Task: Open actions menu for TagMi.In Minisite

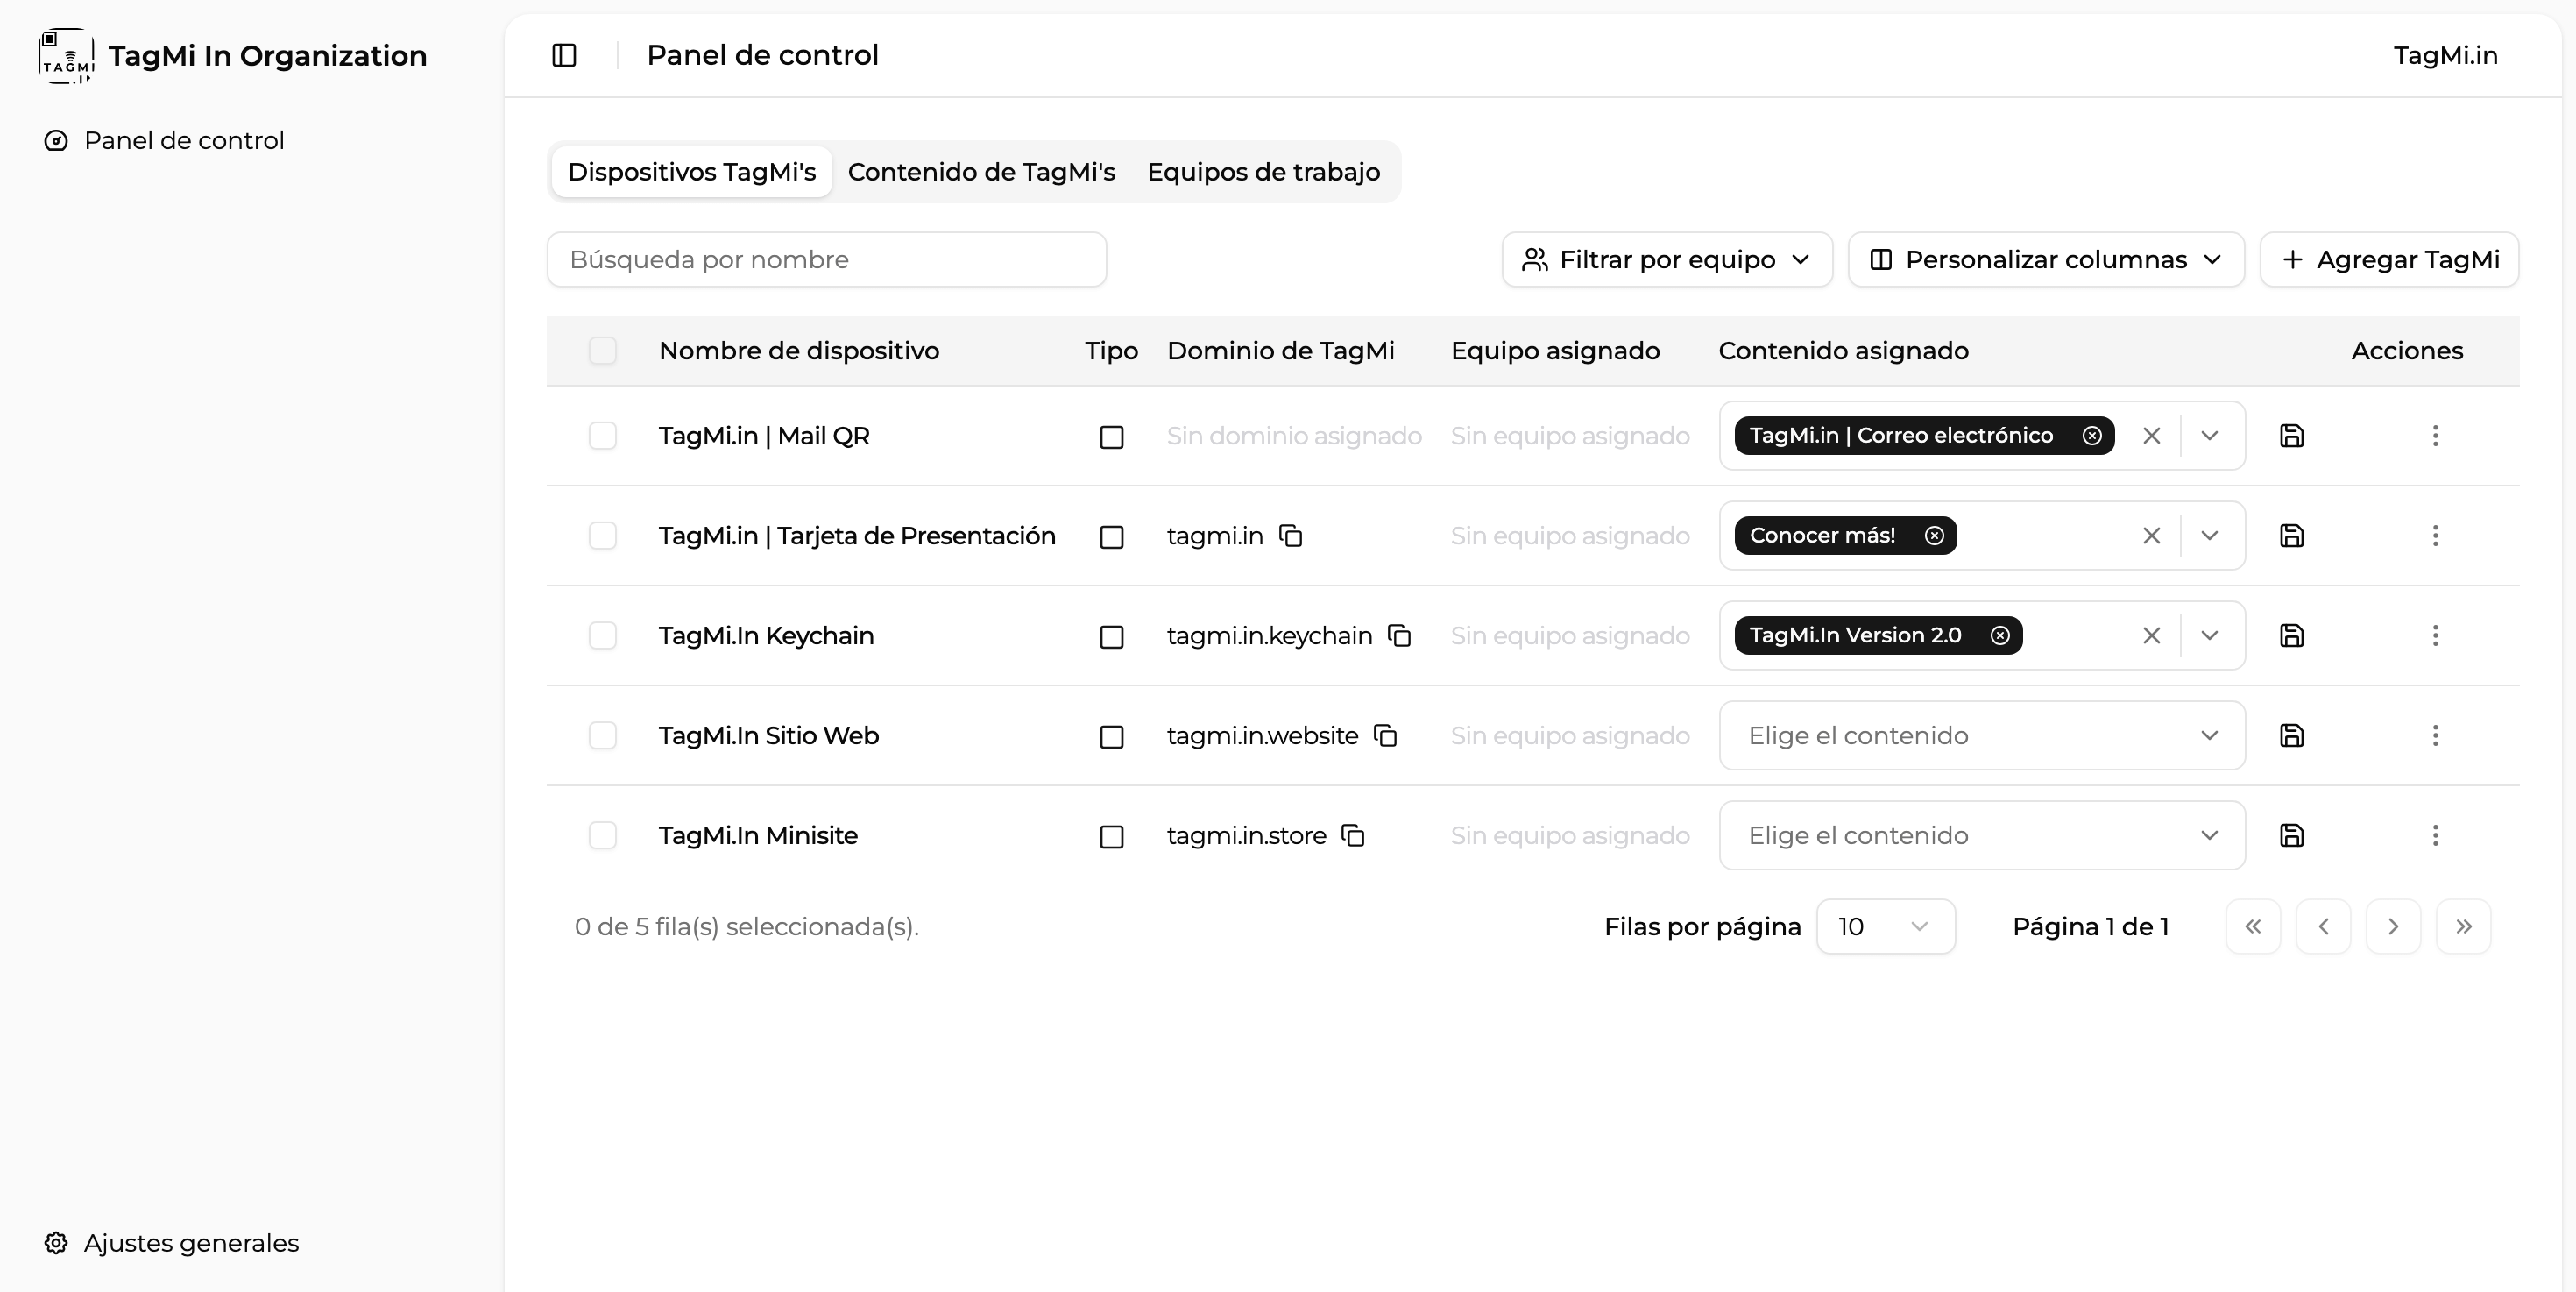Action: [x=2436, y=836]
